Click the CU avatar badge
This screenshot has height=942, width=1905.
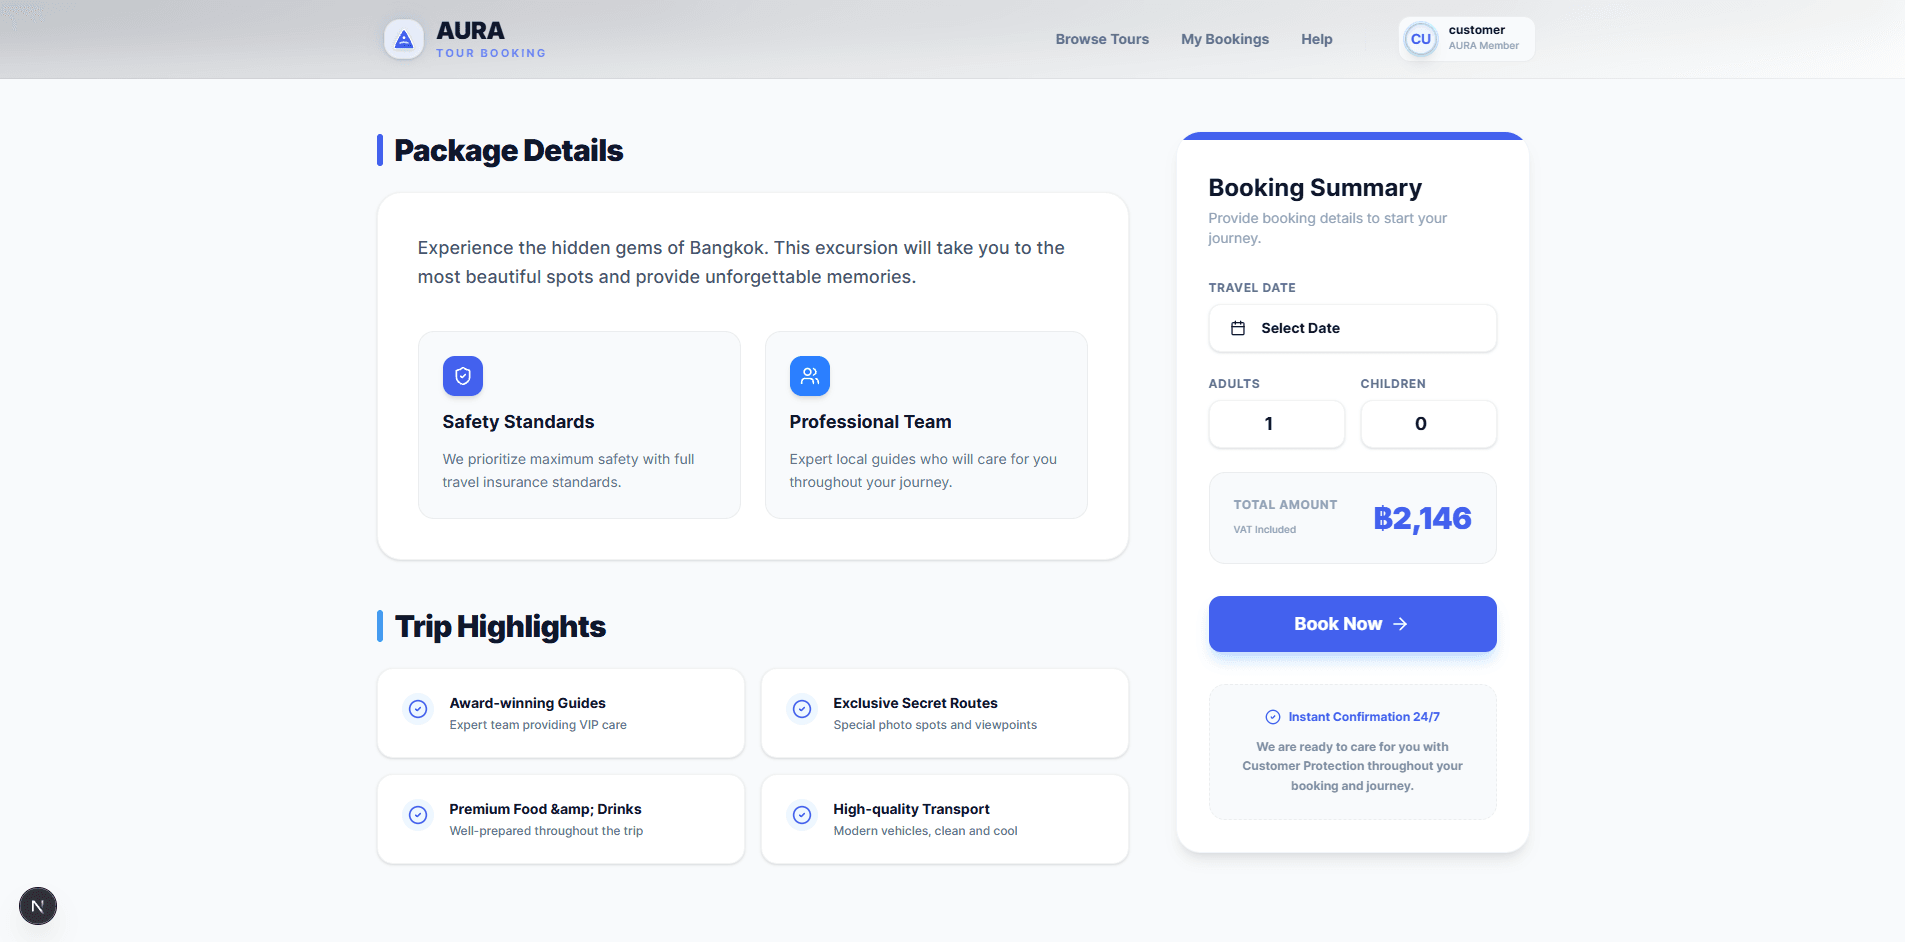point(1421,38)
